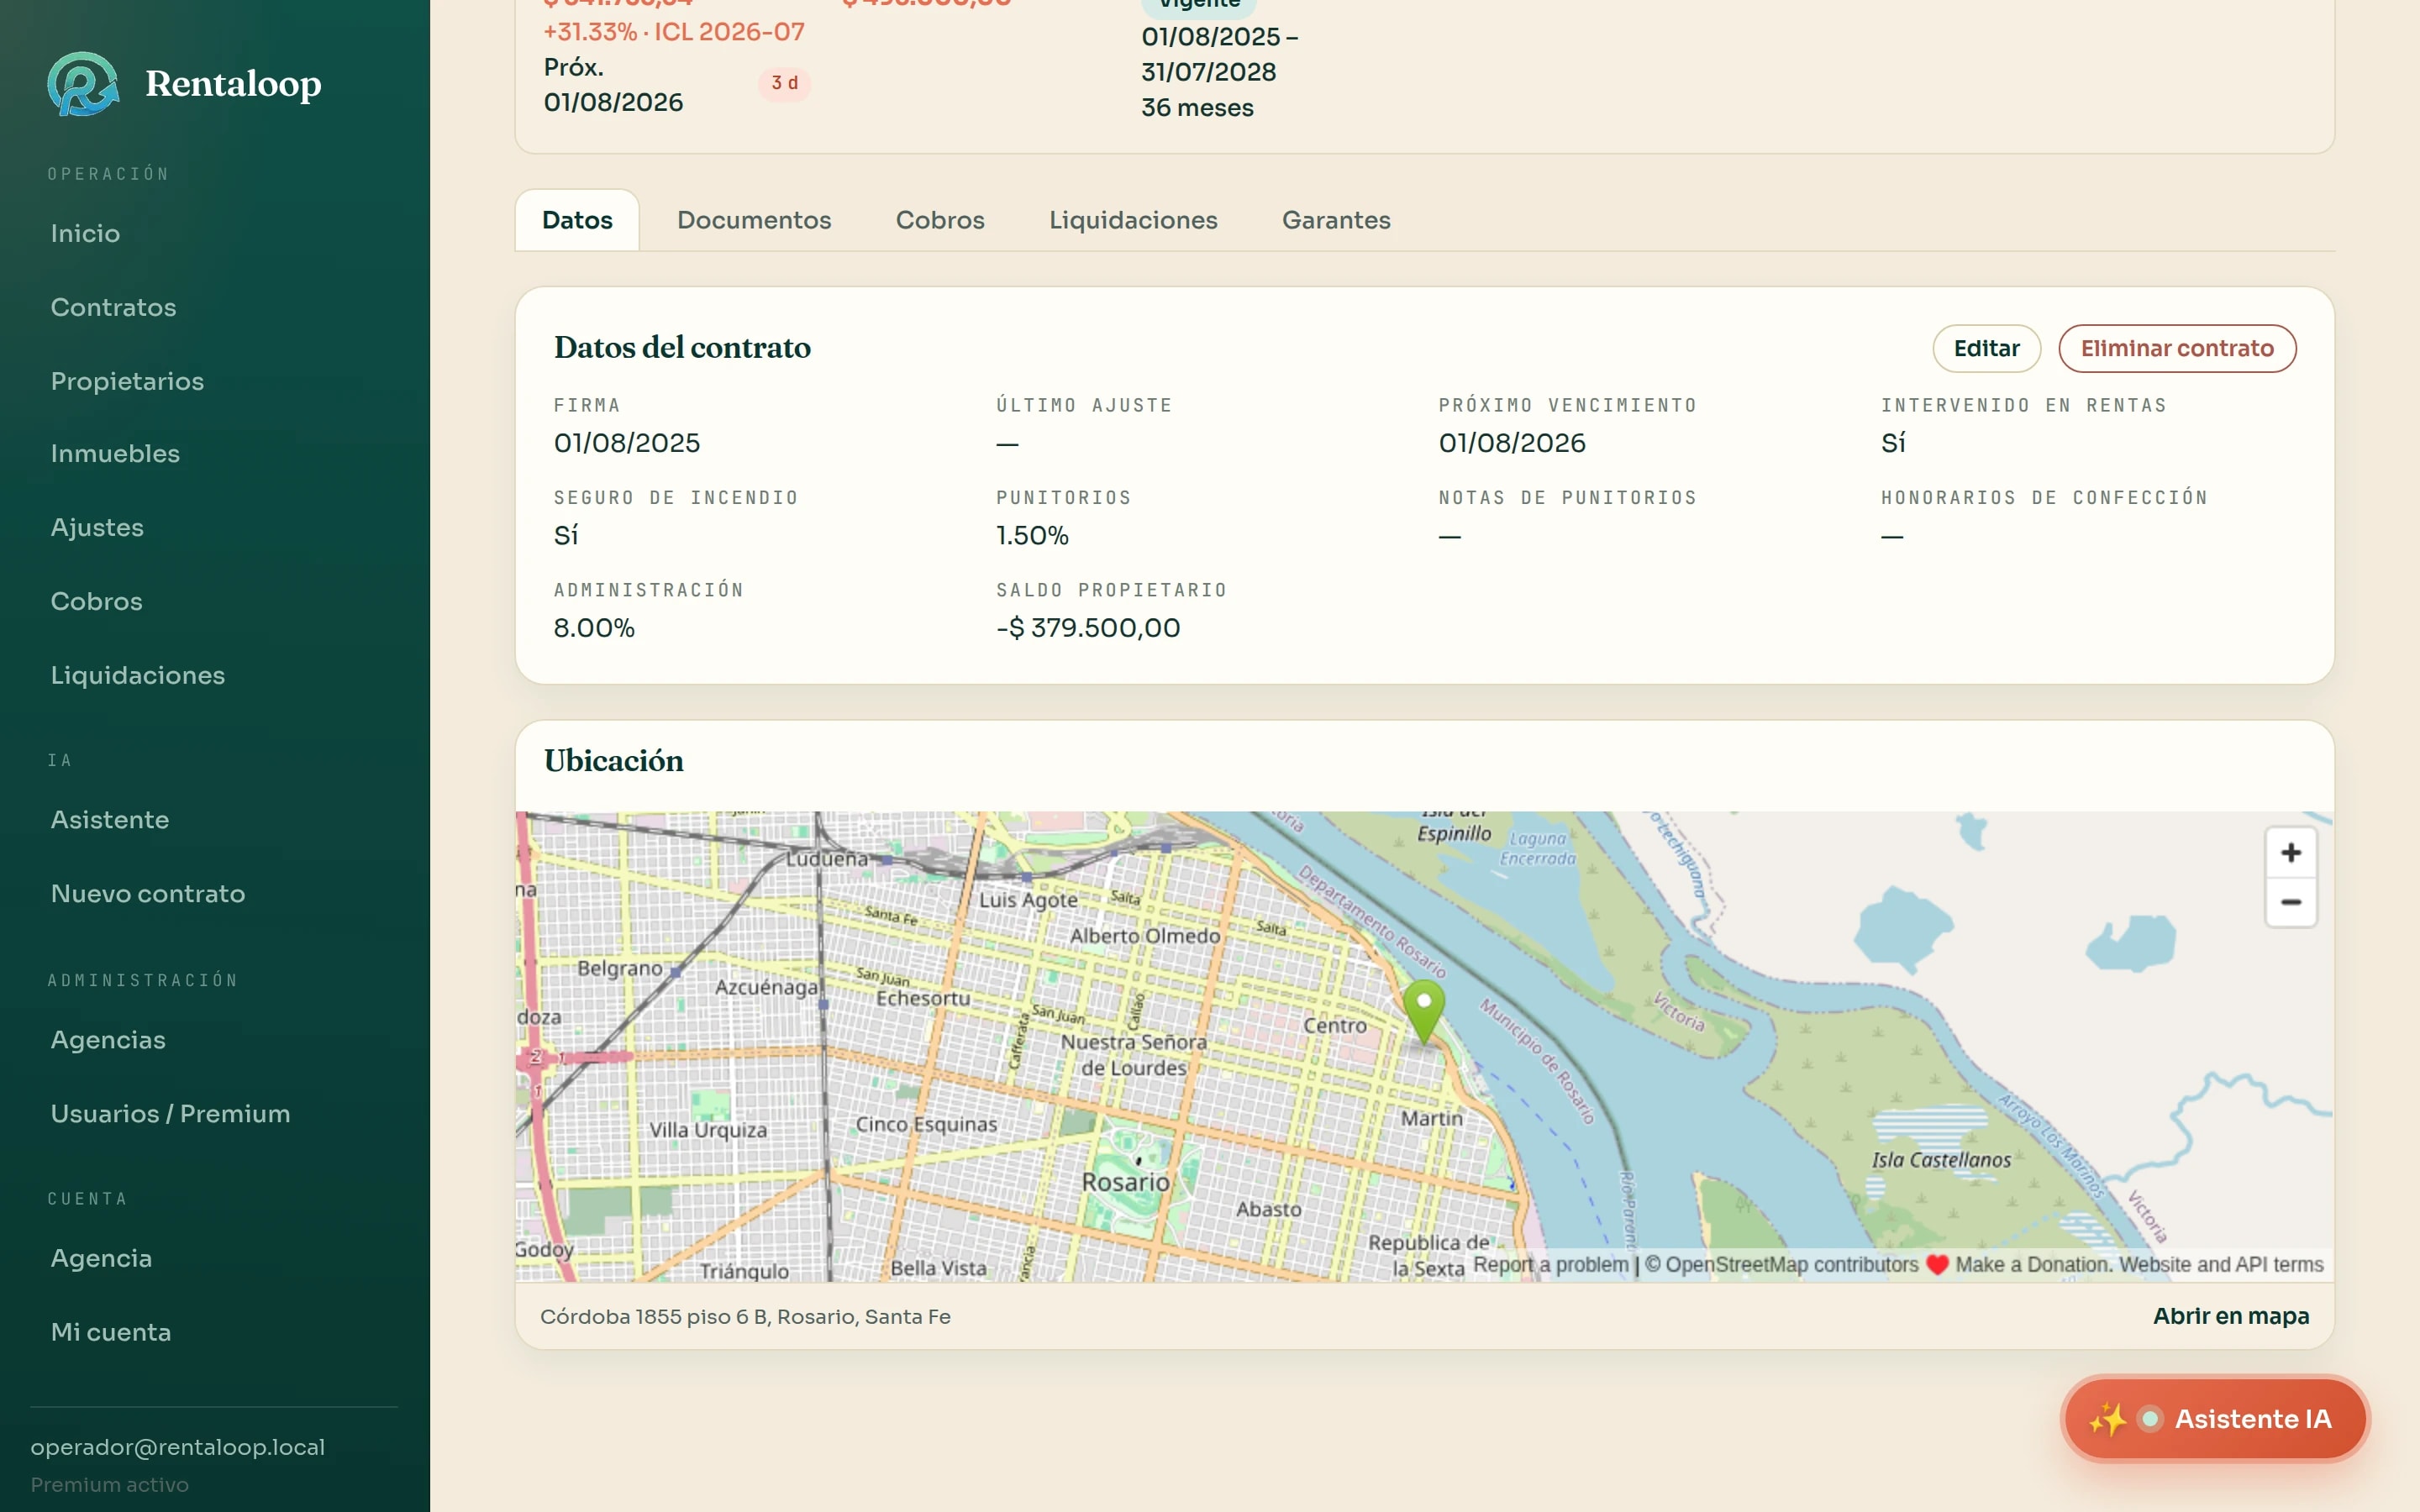Open Usuarios / Premium in the sidebar

tap(170, 1114)
